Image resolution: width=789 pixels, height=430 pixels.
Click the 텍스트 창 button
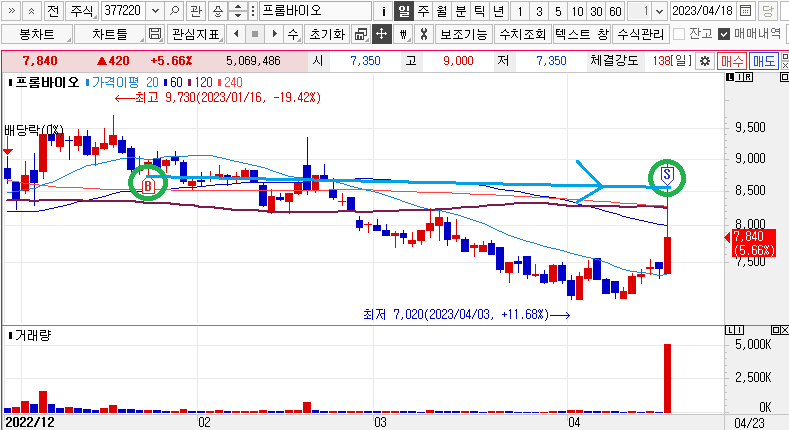582,34
